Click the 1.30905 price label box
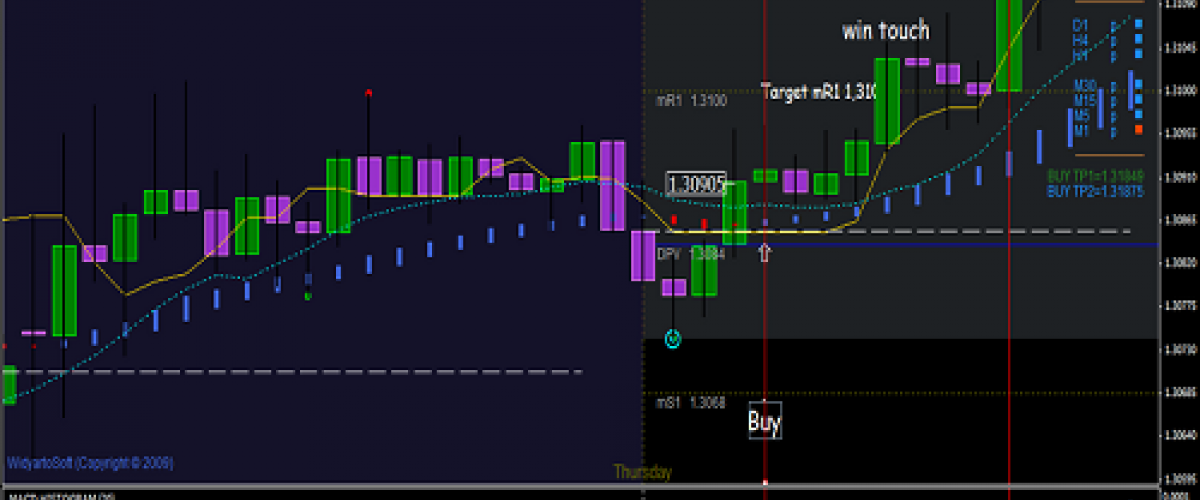This screenshot has height=500, width=1200. pyautogui.click(x=696, y=184)
